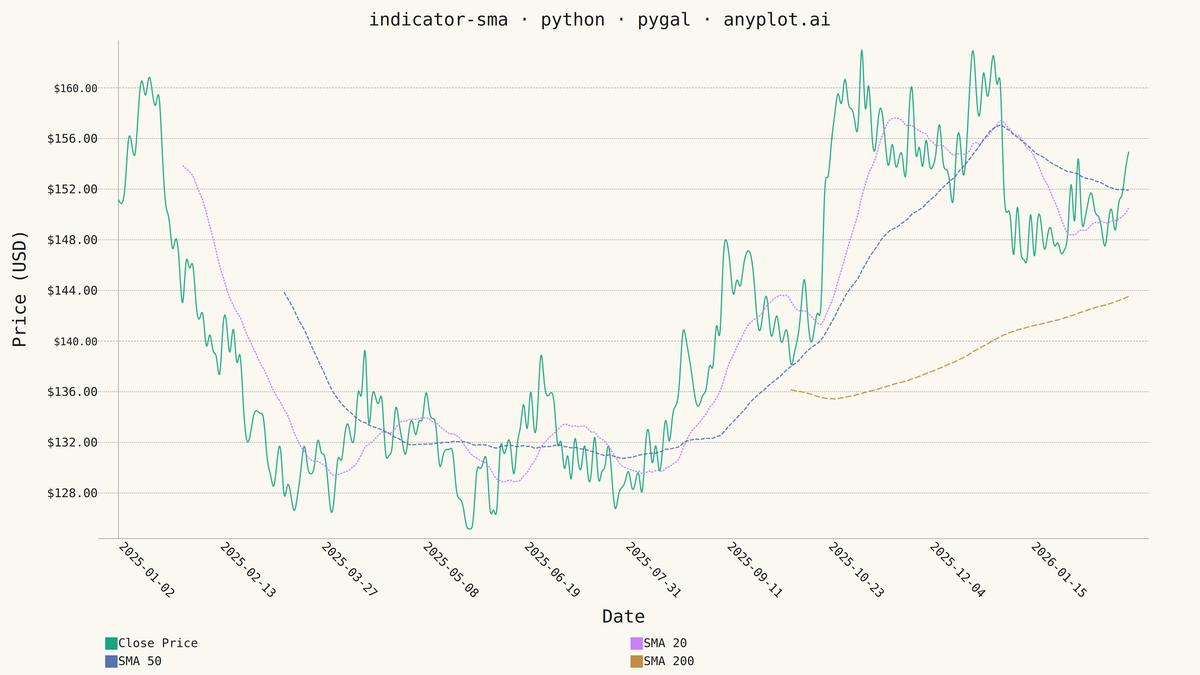Screen dimensions: 1200x675
Task: Click the 2025-09-11 date label
Action: (x=754, y=570)
